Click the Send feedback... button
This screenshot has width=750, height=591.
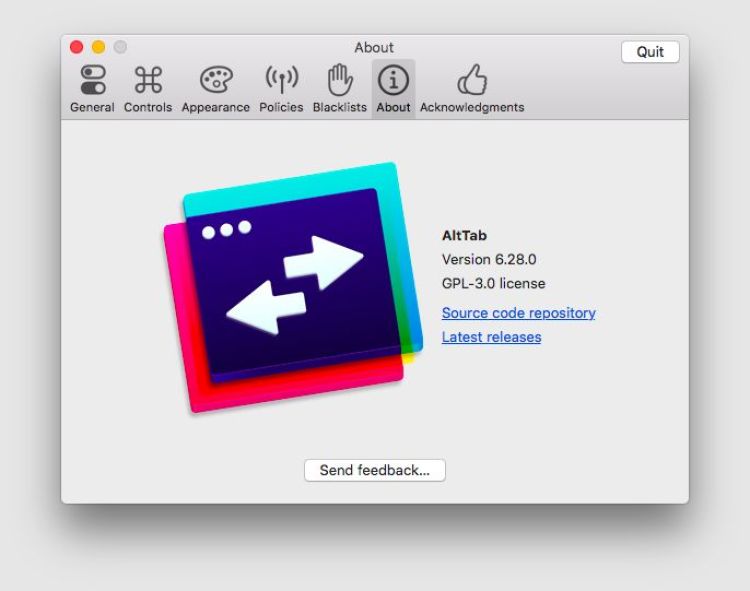(374, 470)
